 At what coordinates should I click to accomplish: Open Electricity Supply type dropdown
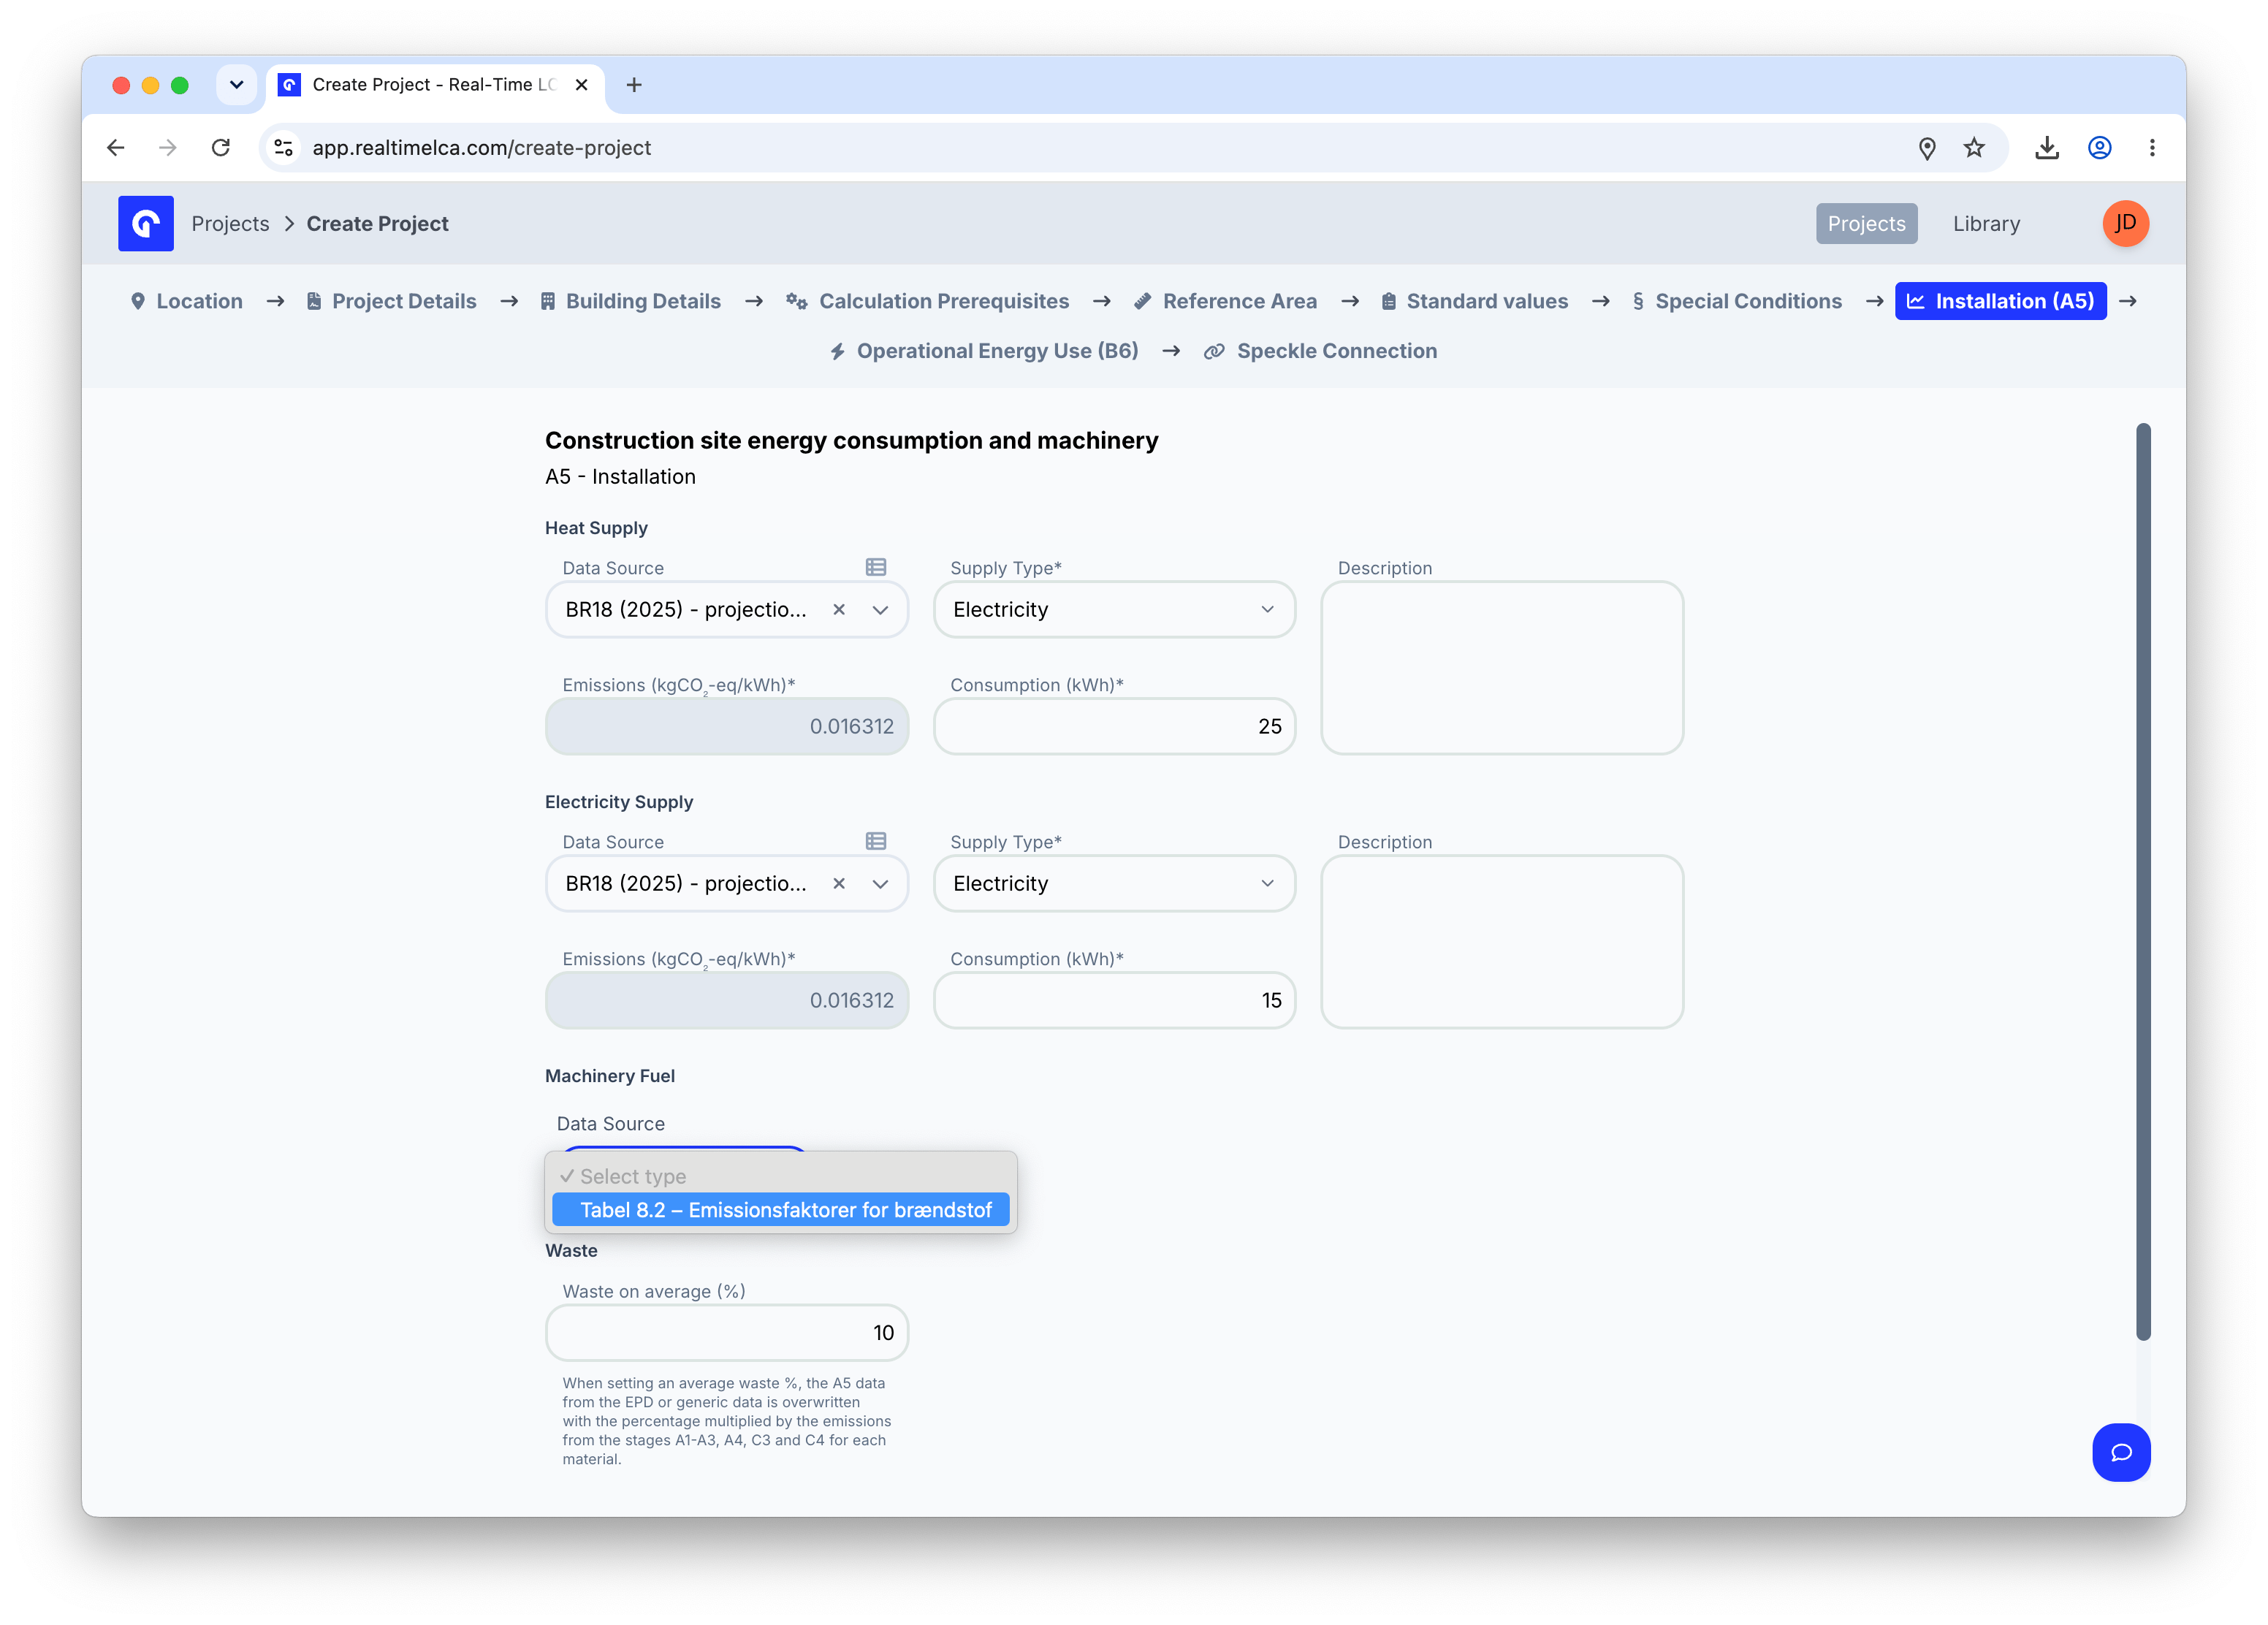pos(1114,883)
